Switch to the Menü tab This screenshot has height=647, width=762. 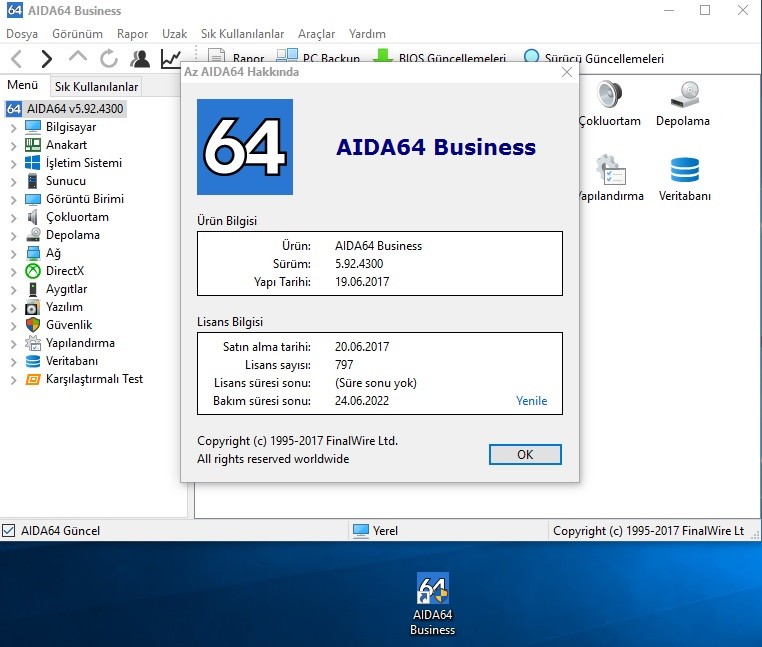[22, 85]
